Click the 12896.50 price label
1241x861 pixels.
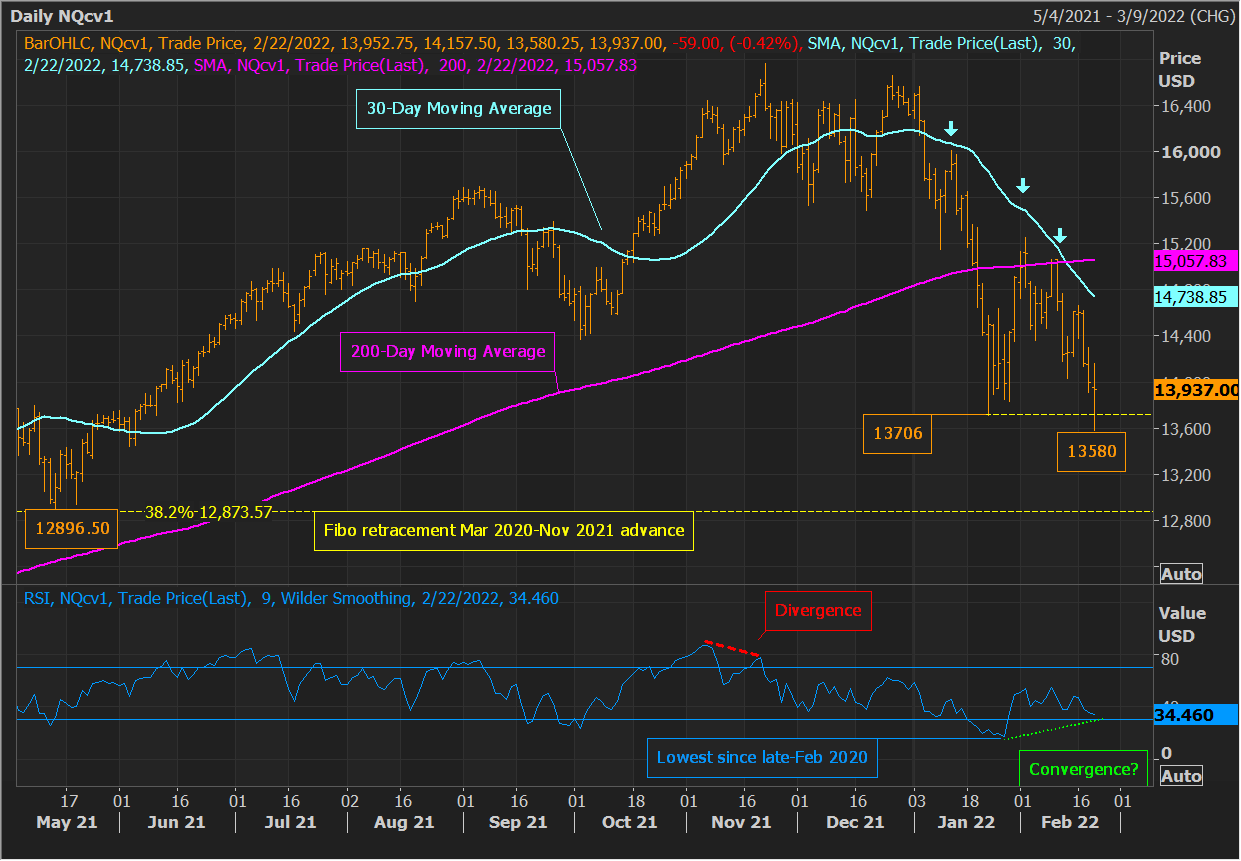click(70, 530)
